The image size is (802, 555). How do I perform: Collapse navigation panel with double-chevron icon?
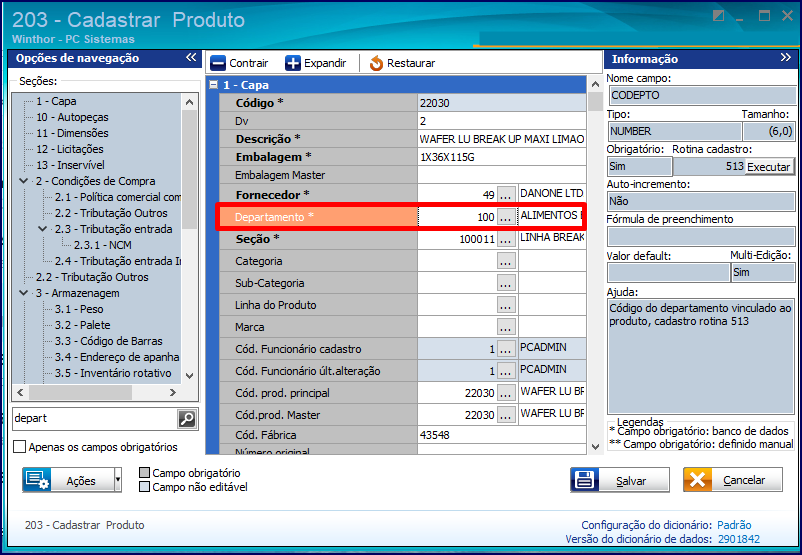[191, 57]
